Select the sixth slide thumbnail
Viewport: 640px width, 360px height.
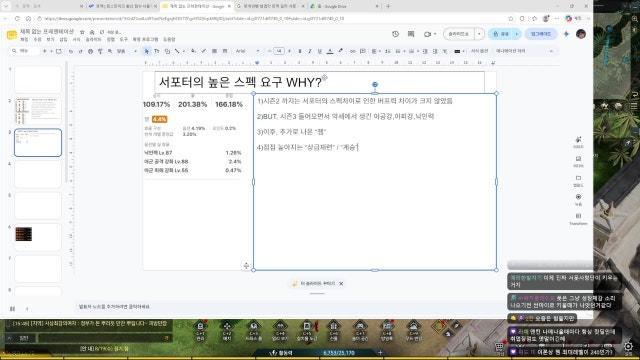[x=38, y=237]
